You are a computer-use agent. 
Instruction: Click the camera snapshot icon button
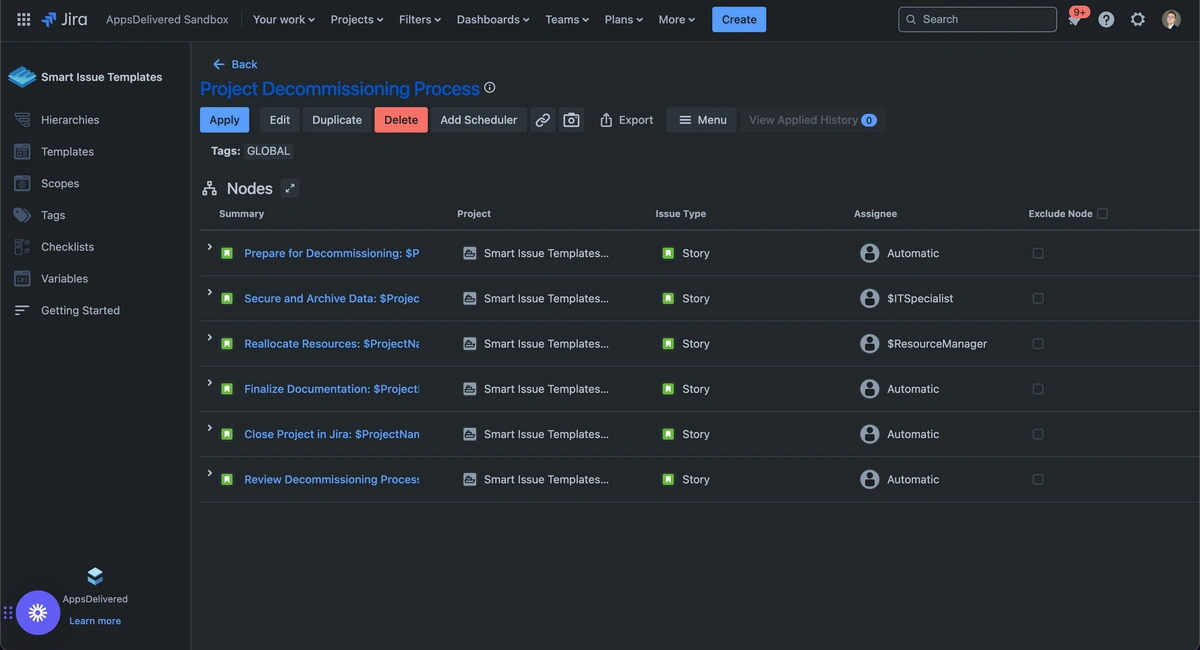571,120
